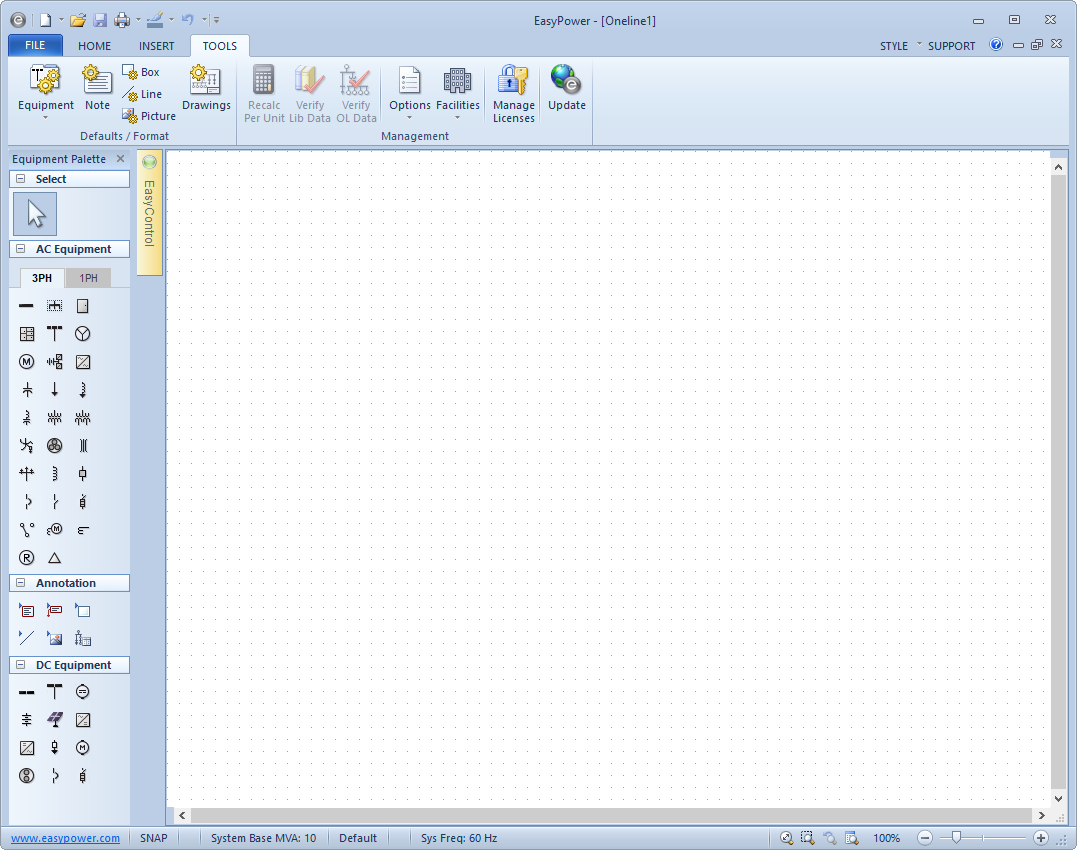
Task: Click the zoom slider handle in status bar
Action: [x=956, y=838]
